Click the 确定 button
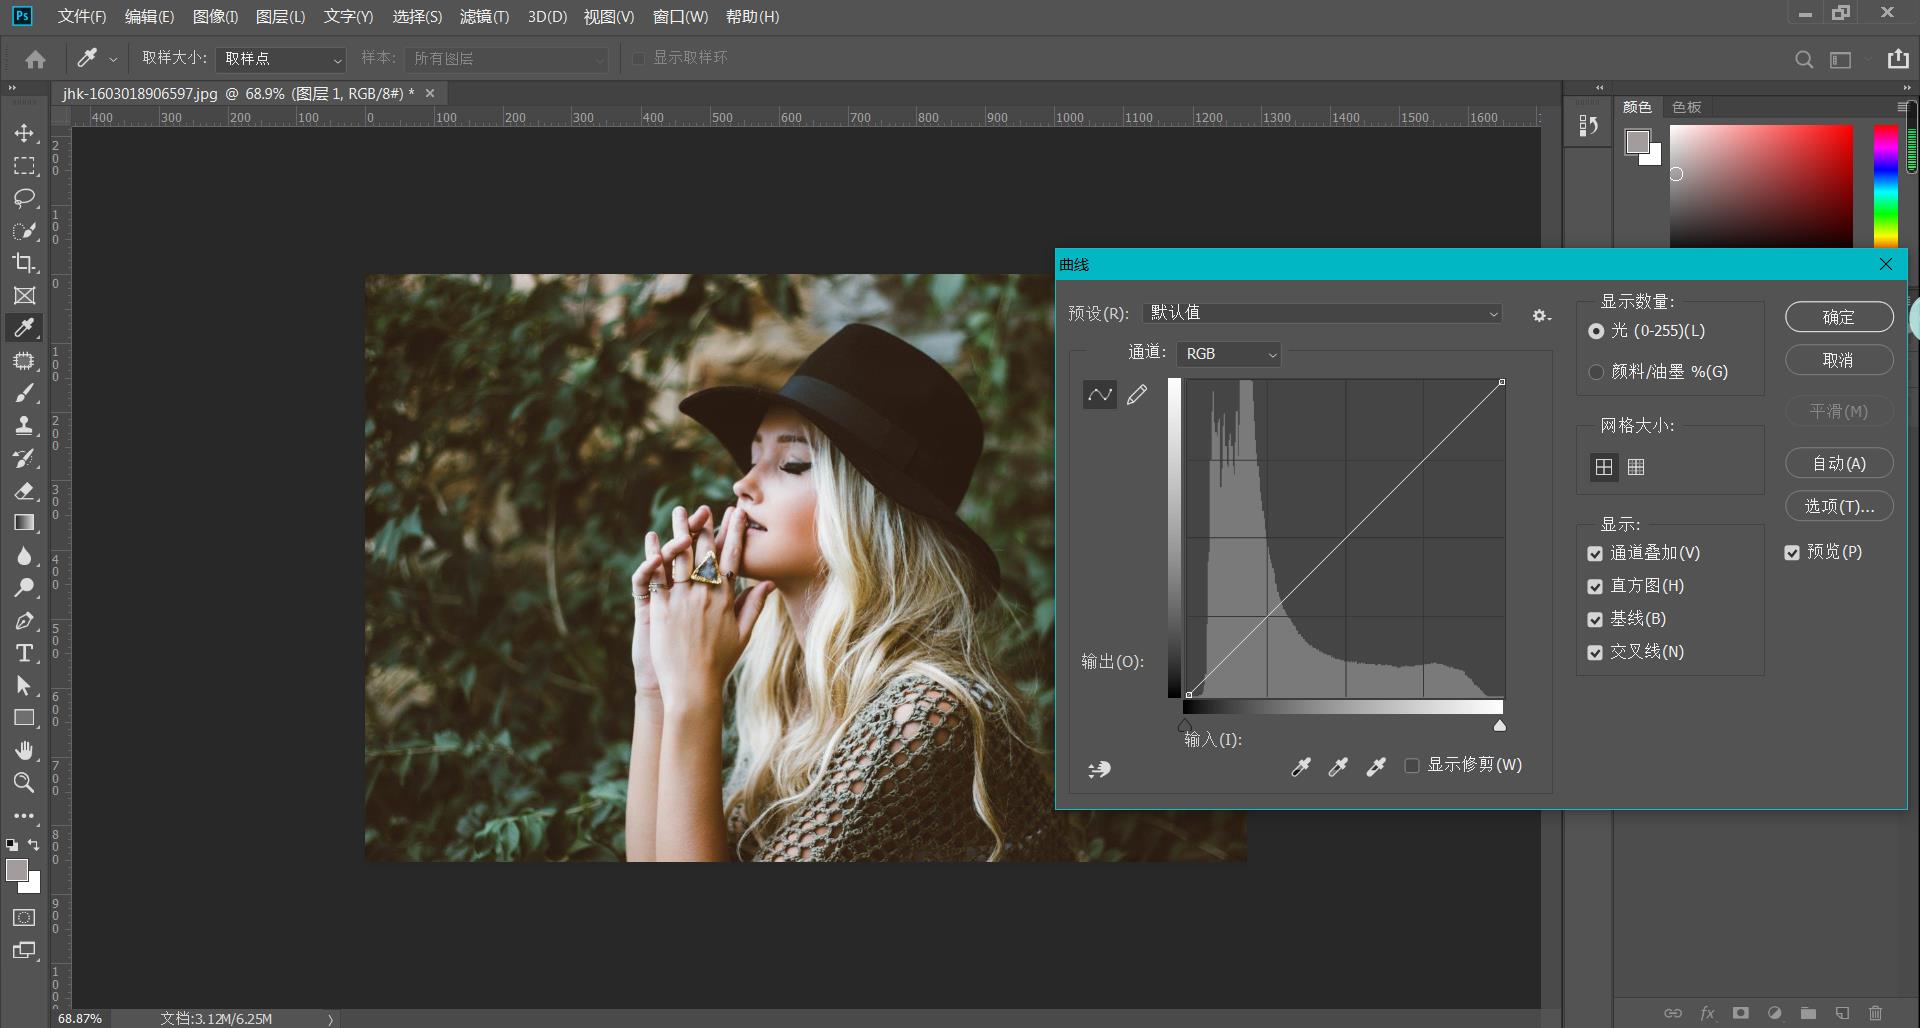1920x1028 pixels. click(1838, 317)
